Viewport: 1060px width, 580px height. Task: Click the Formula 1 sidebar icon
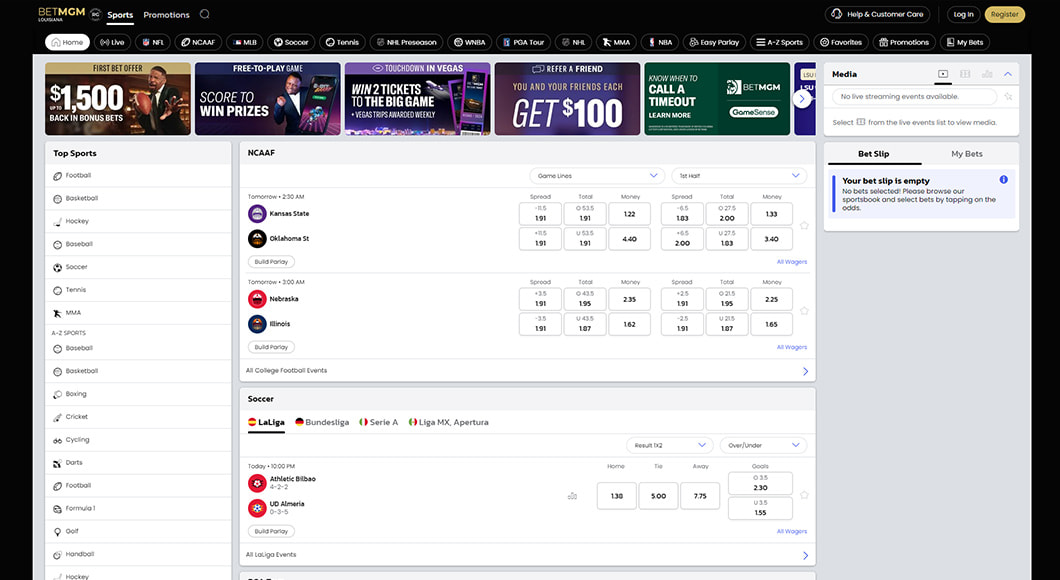click(x=57, y=508)
